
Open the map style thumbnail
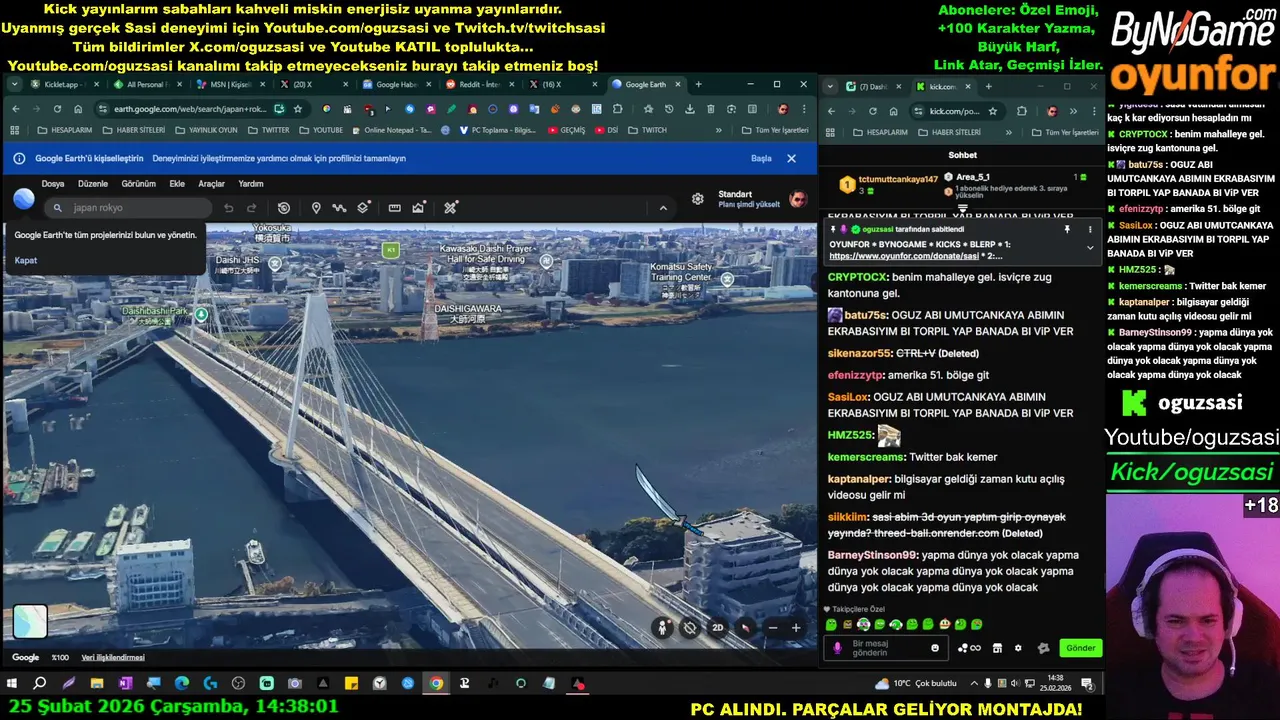coord(30,622)
